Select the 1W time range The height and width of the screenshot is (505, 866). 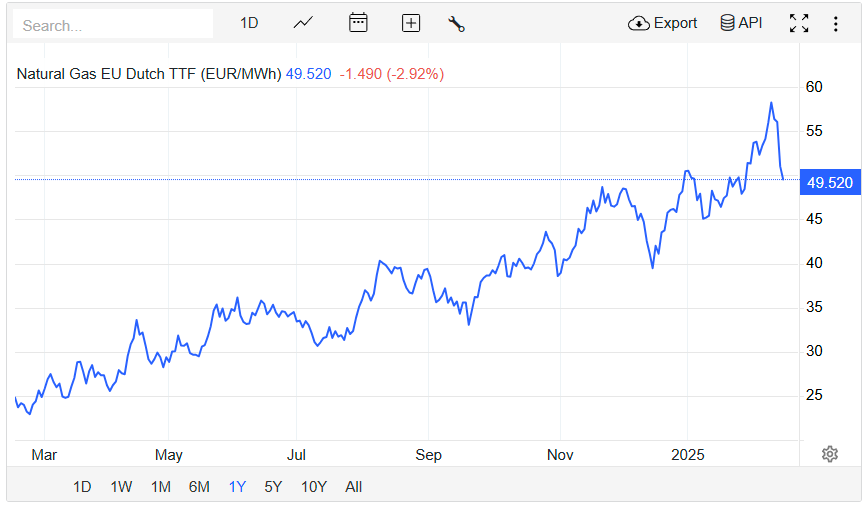(x=121, y=487)
